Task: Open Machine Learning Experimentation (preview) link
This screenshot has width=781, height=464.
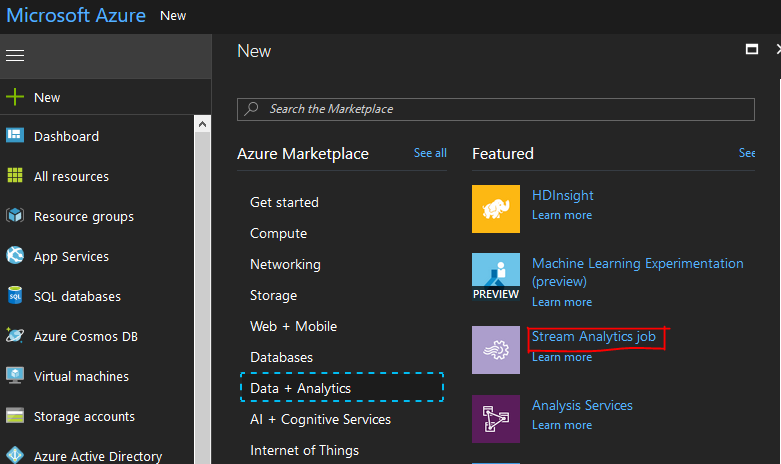Action: (x=638, y=272)
